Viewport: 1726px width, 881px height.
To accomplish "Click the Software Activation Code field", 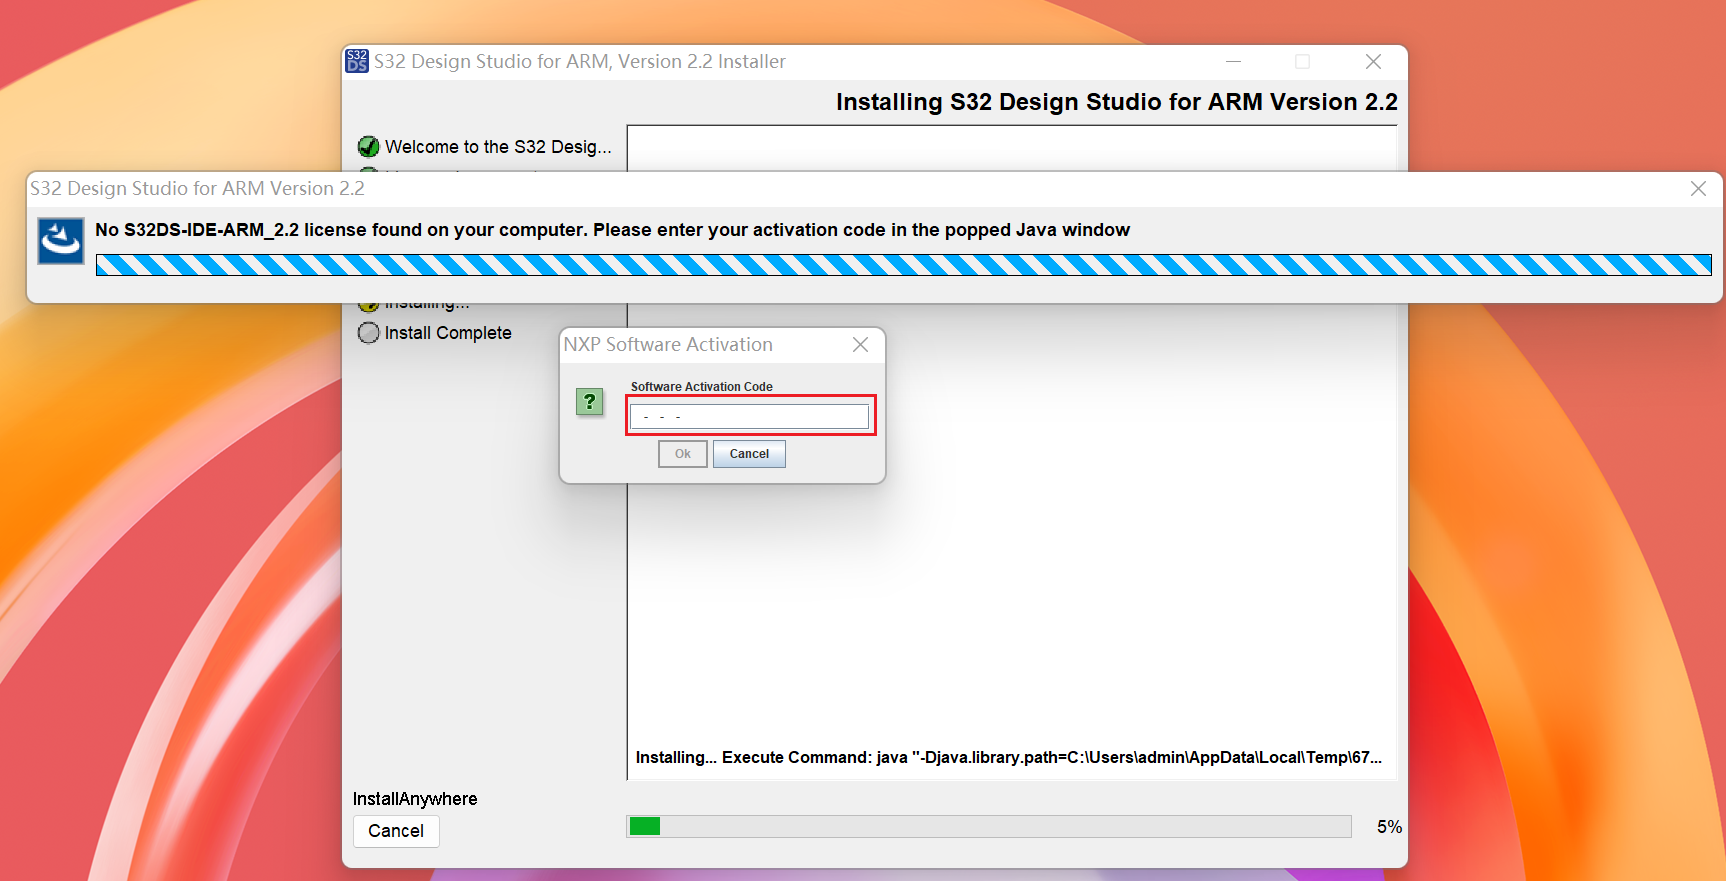I will pos(750,416).
